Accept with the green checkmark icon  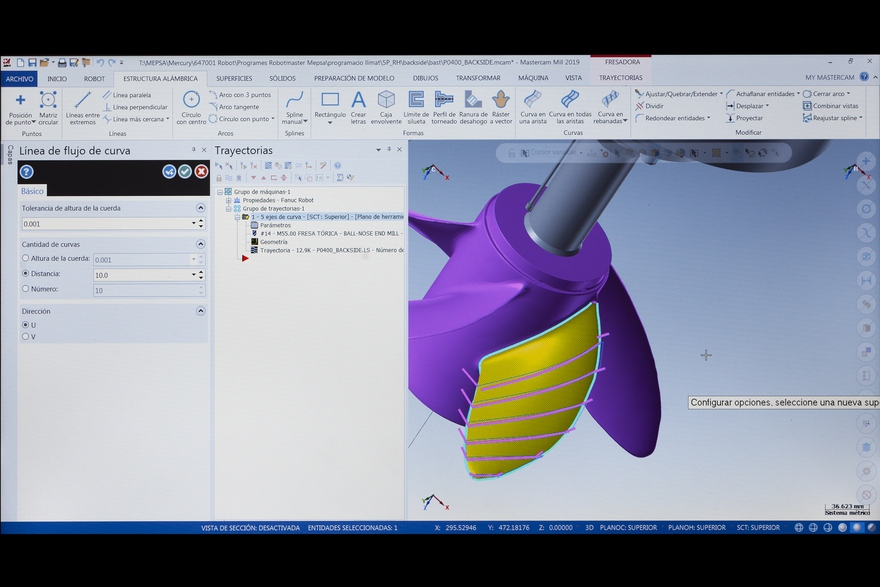coord(185,172)
